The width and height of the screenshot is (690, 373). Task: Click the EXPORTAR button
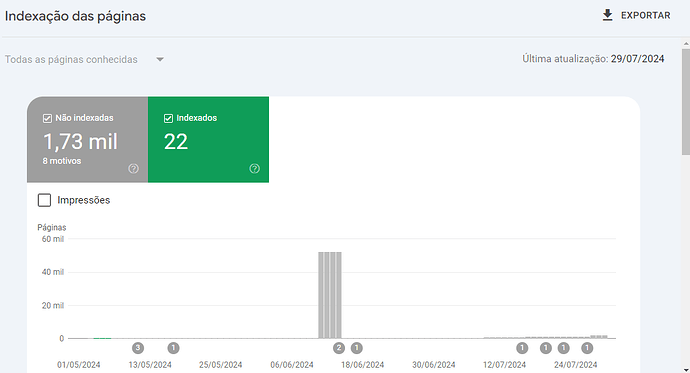tap(636, 15)
